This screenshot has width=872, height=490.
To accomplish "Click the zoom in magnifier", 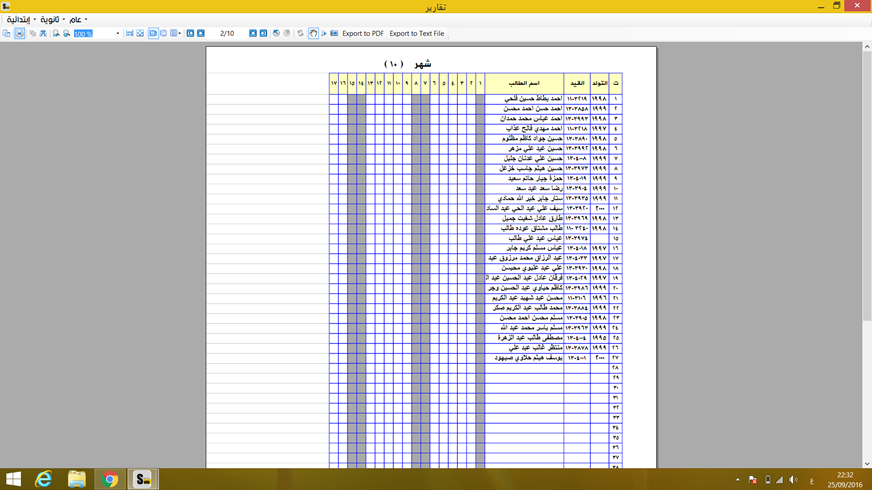I will (55, 33).
